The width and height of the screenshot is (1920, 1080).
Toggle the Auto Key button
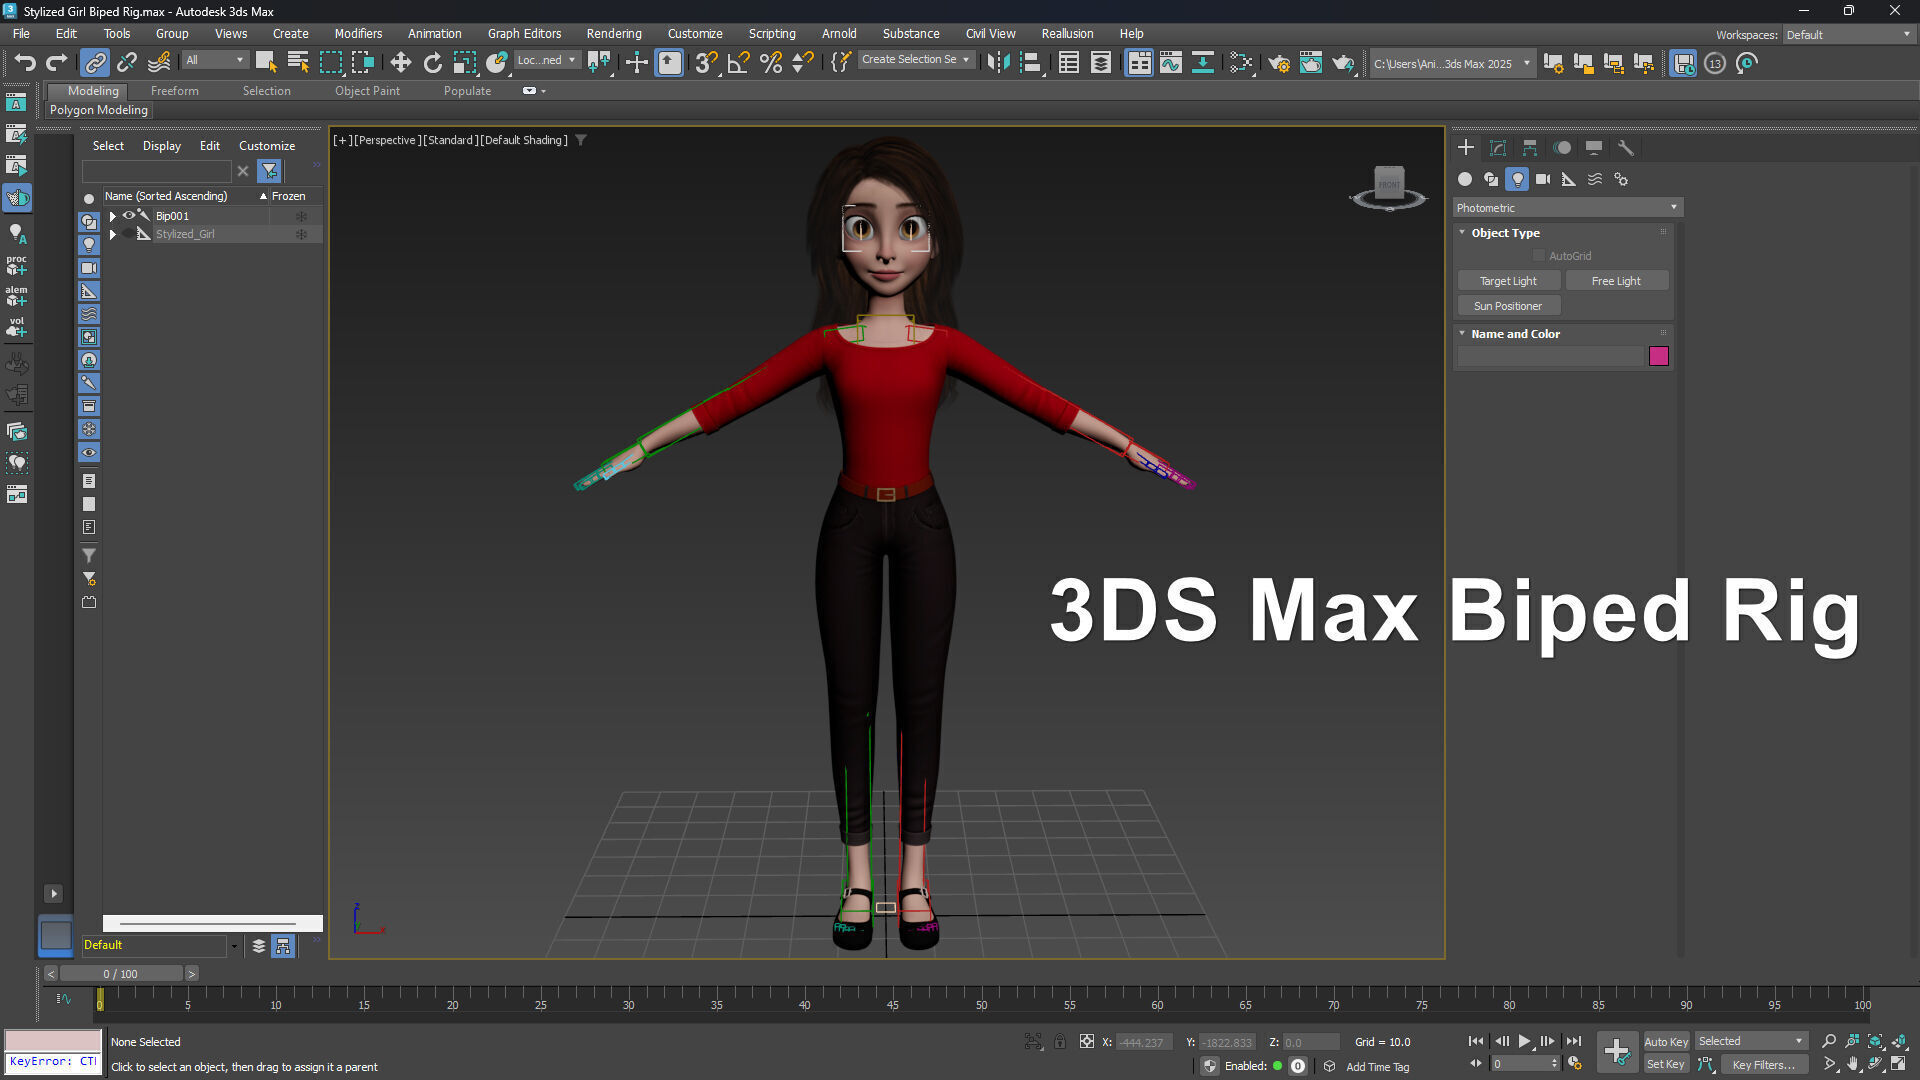1665,1041
